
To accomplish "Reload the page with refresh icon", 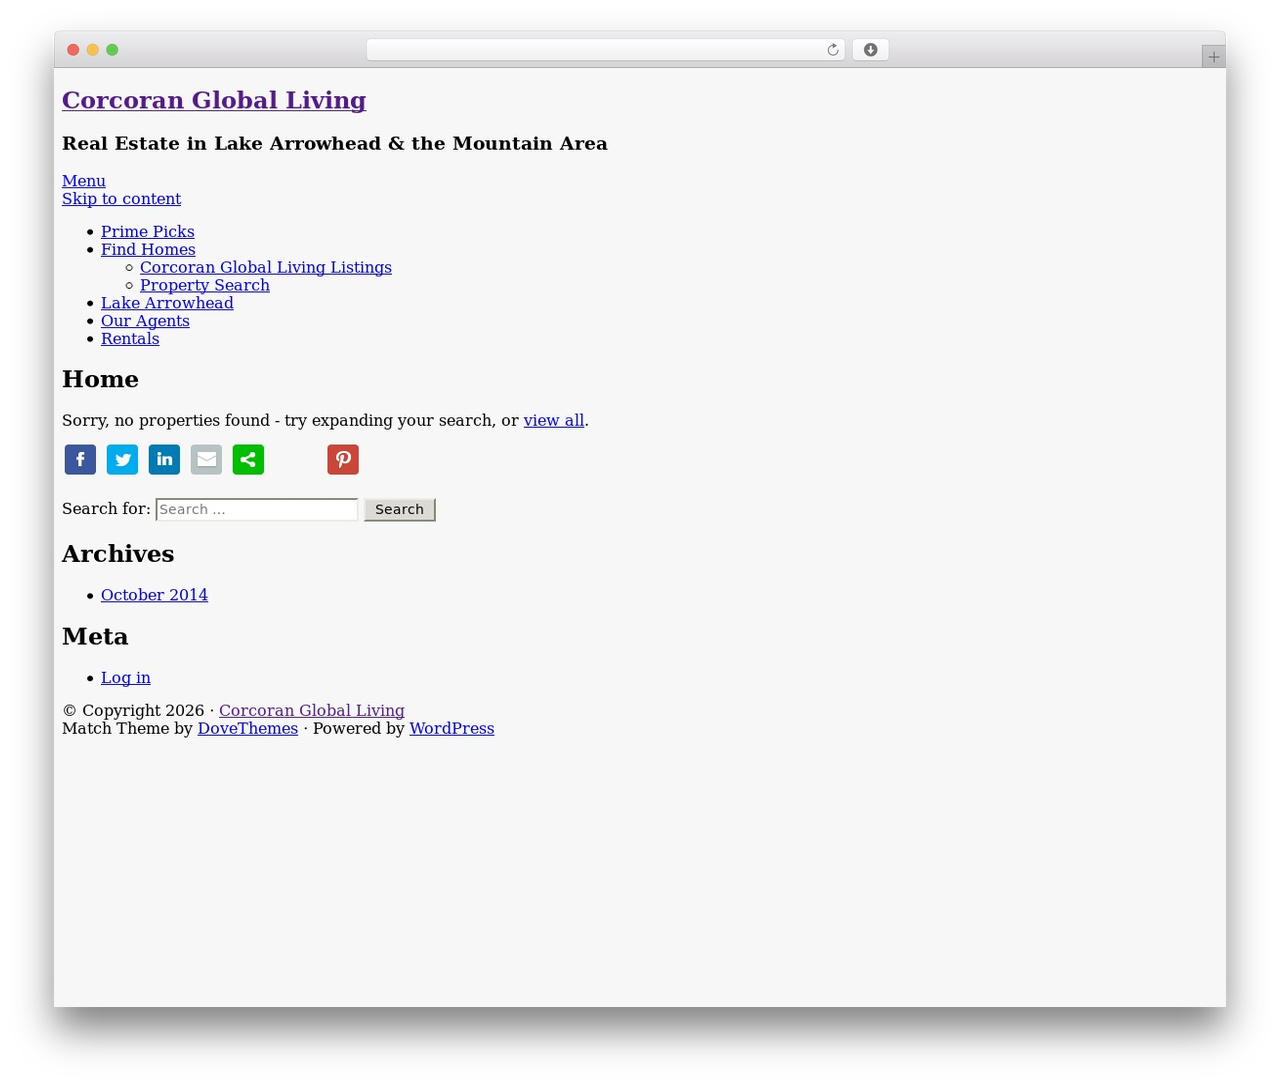I will coord(832,50).
